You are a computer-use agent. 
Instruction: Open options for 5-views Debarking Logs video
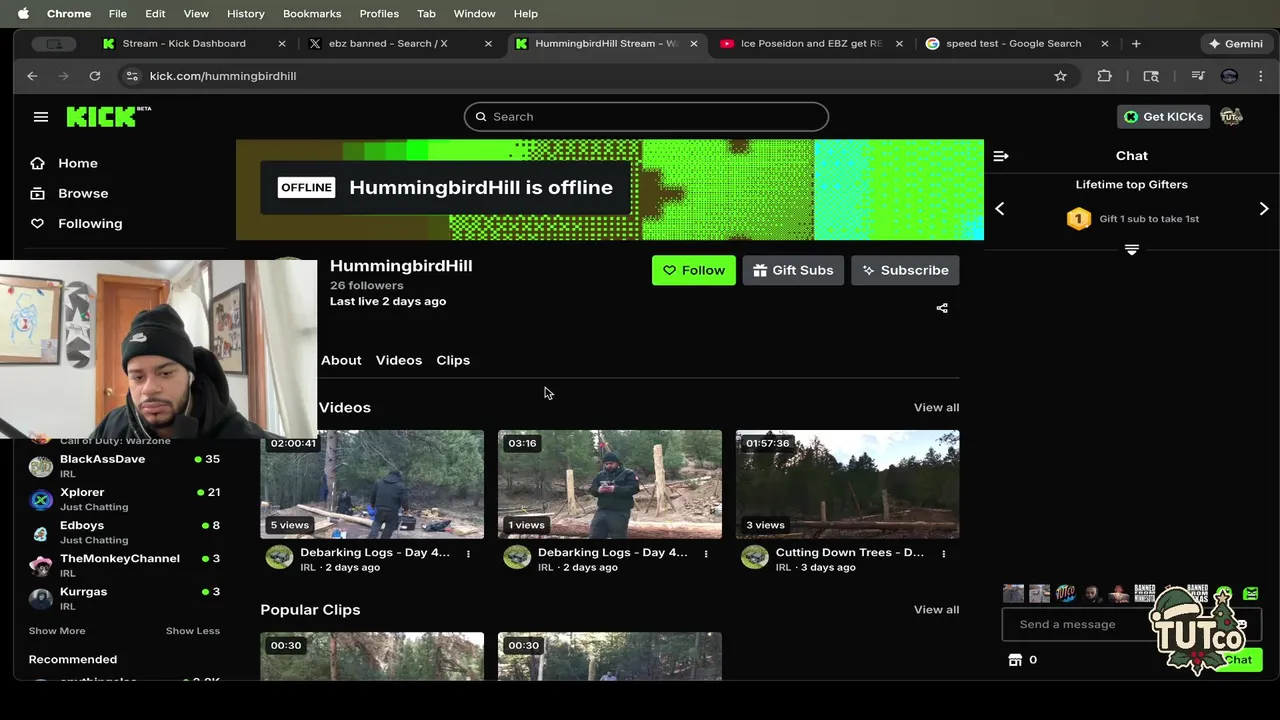click(x=468, y=554)
